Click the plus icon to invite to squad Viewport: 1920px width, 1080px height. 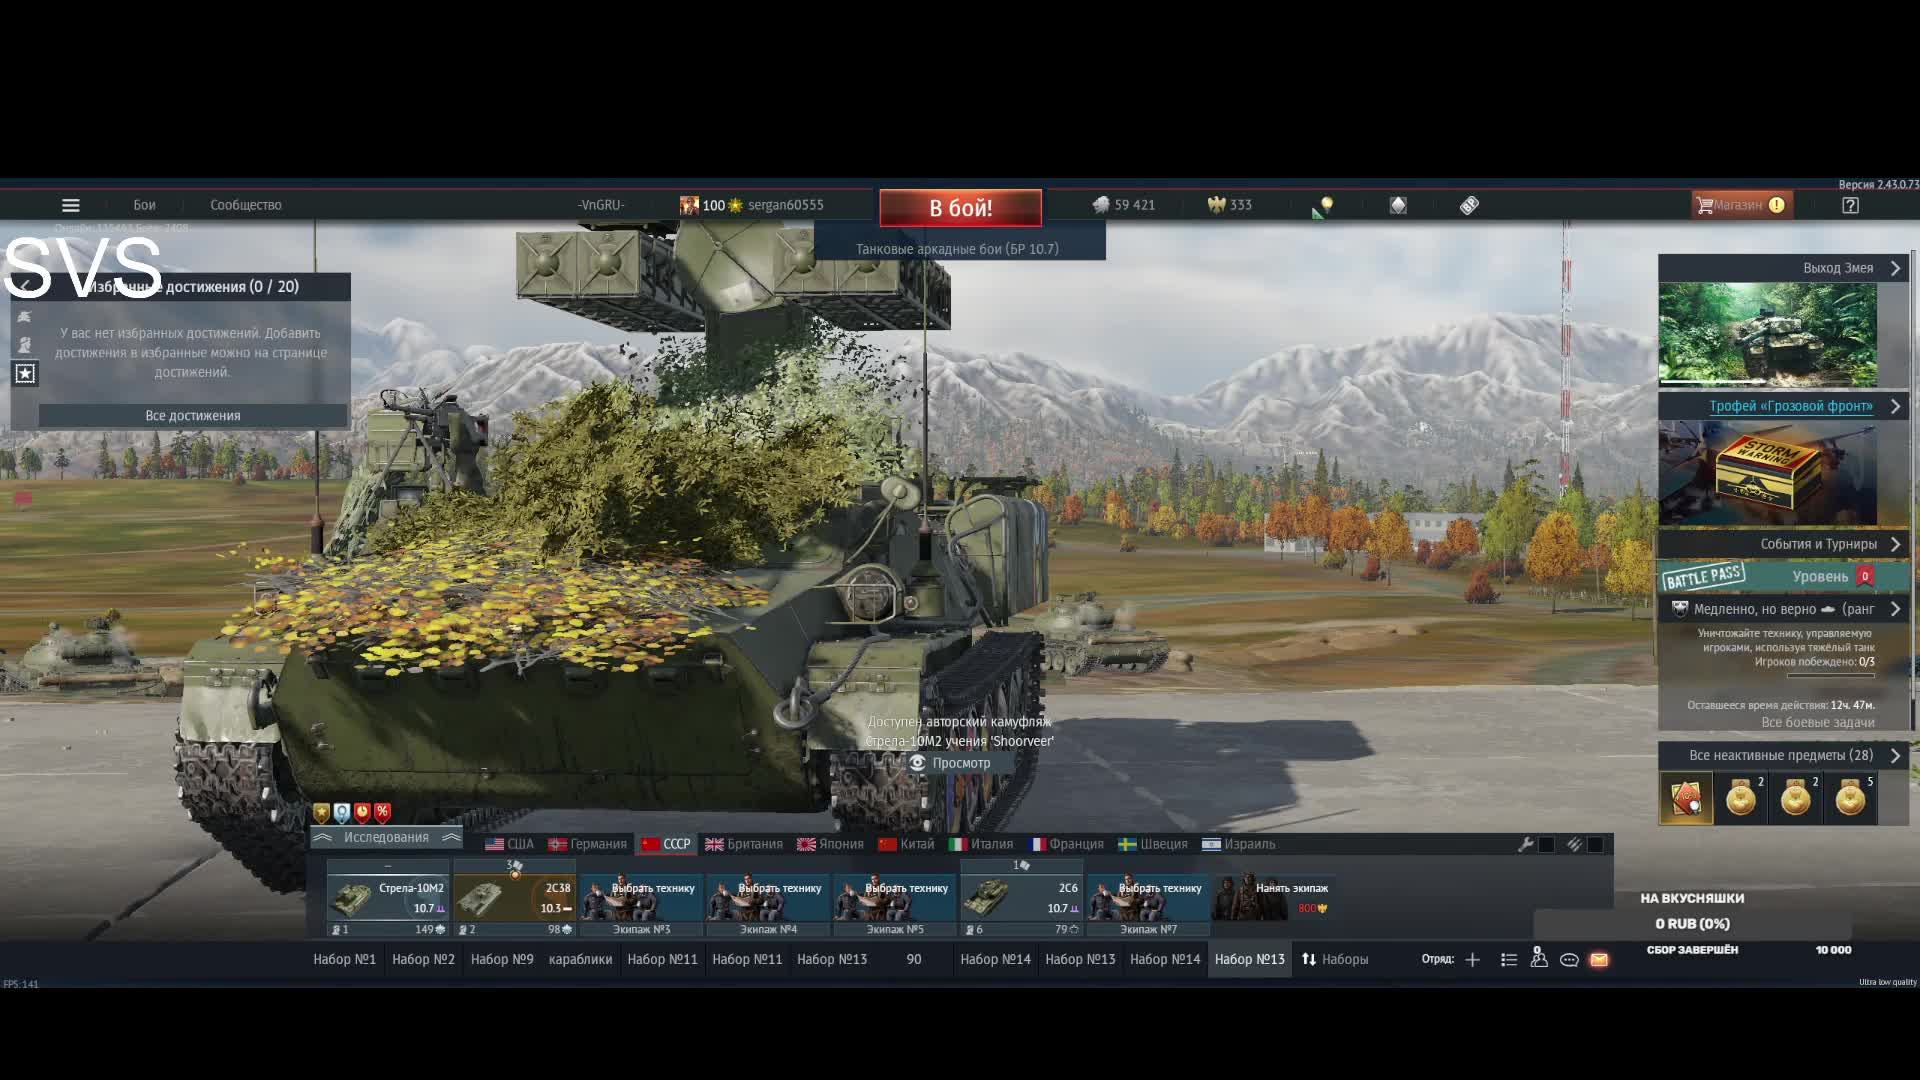(1472, 959)
